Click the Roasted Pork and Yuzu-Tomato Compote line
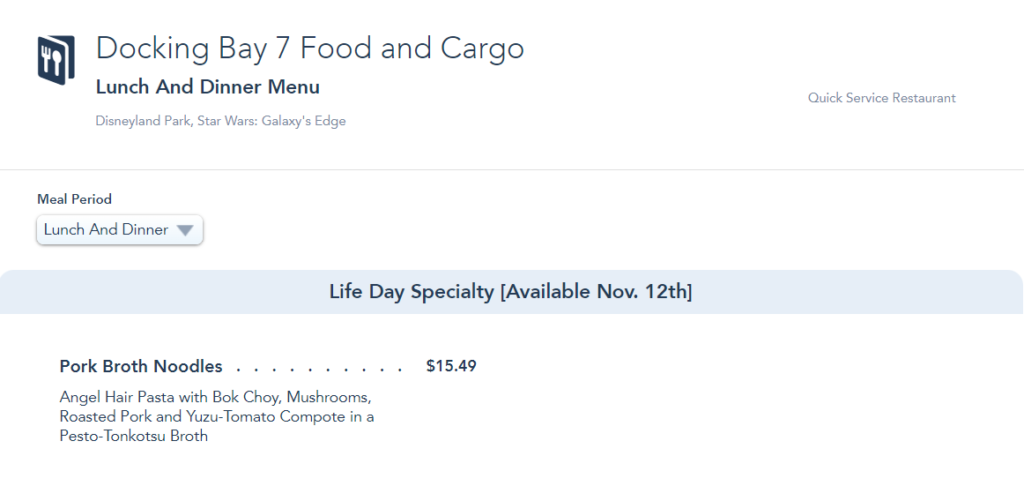Viewport: 1024px width, 486px height. (x=216, y=416)
